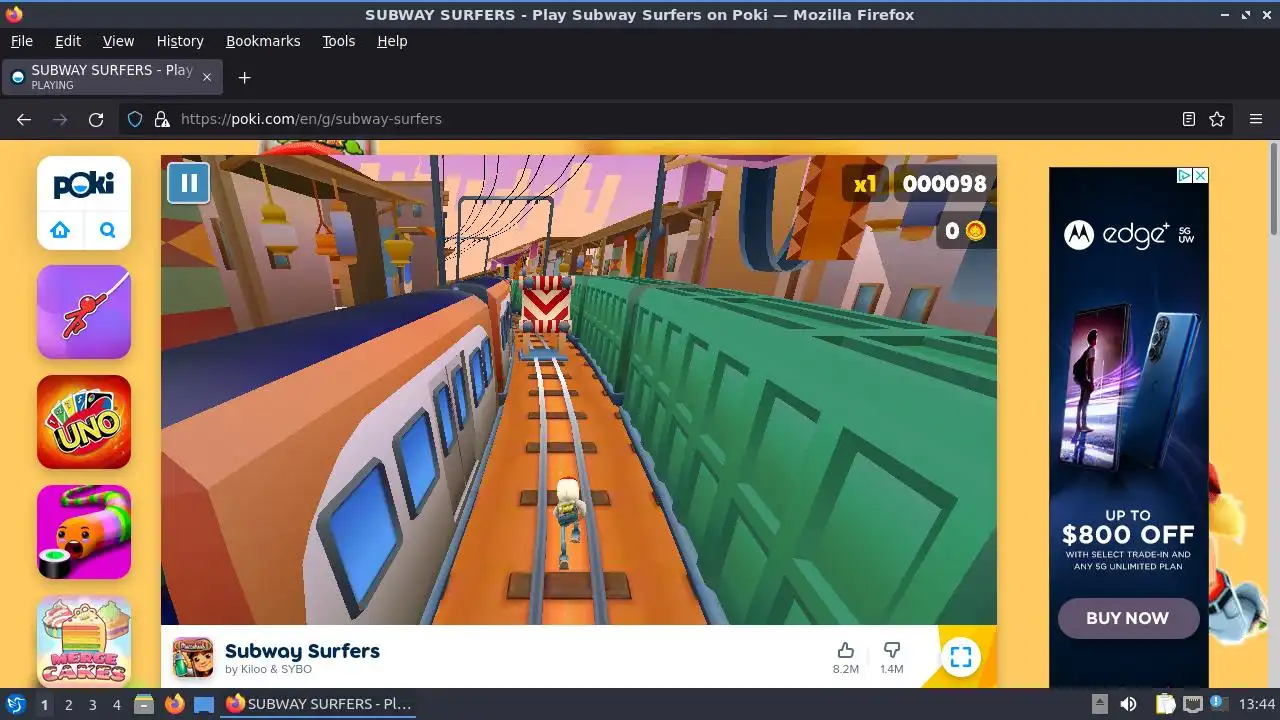The height and width of the screenshot is (720, 1280).
Task: Go back to previous page
Action: pyautogui.click(x=24, y=119)
